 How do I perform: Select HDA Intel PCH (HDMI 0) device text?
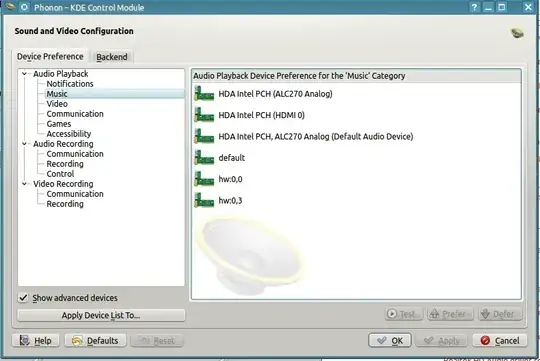point(262,115)
